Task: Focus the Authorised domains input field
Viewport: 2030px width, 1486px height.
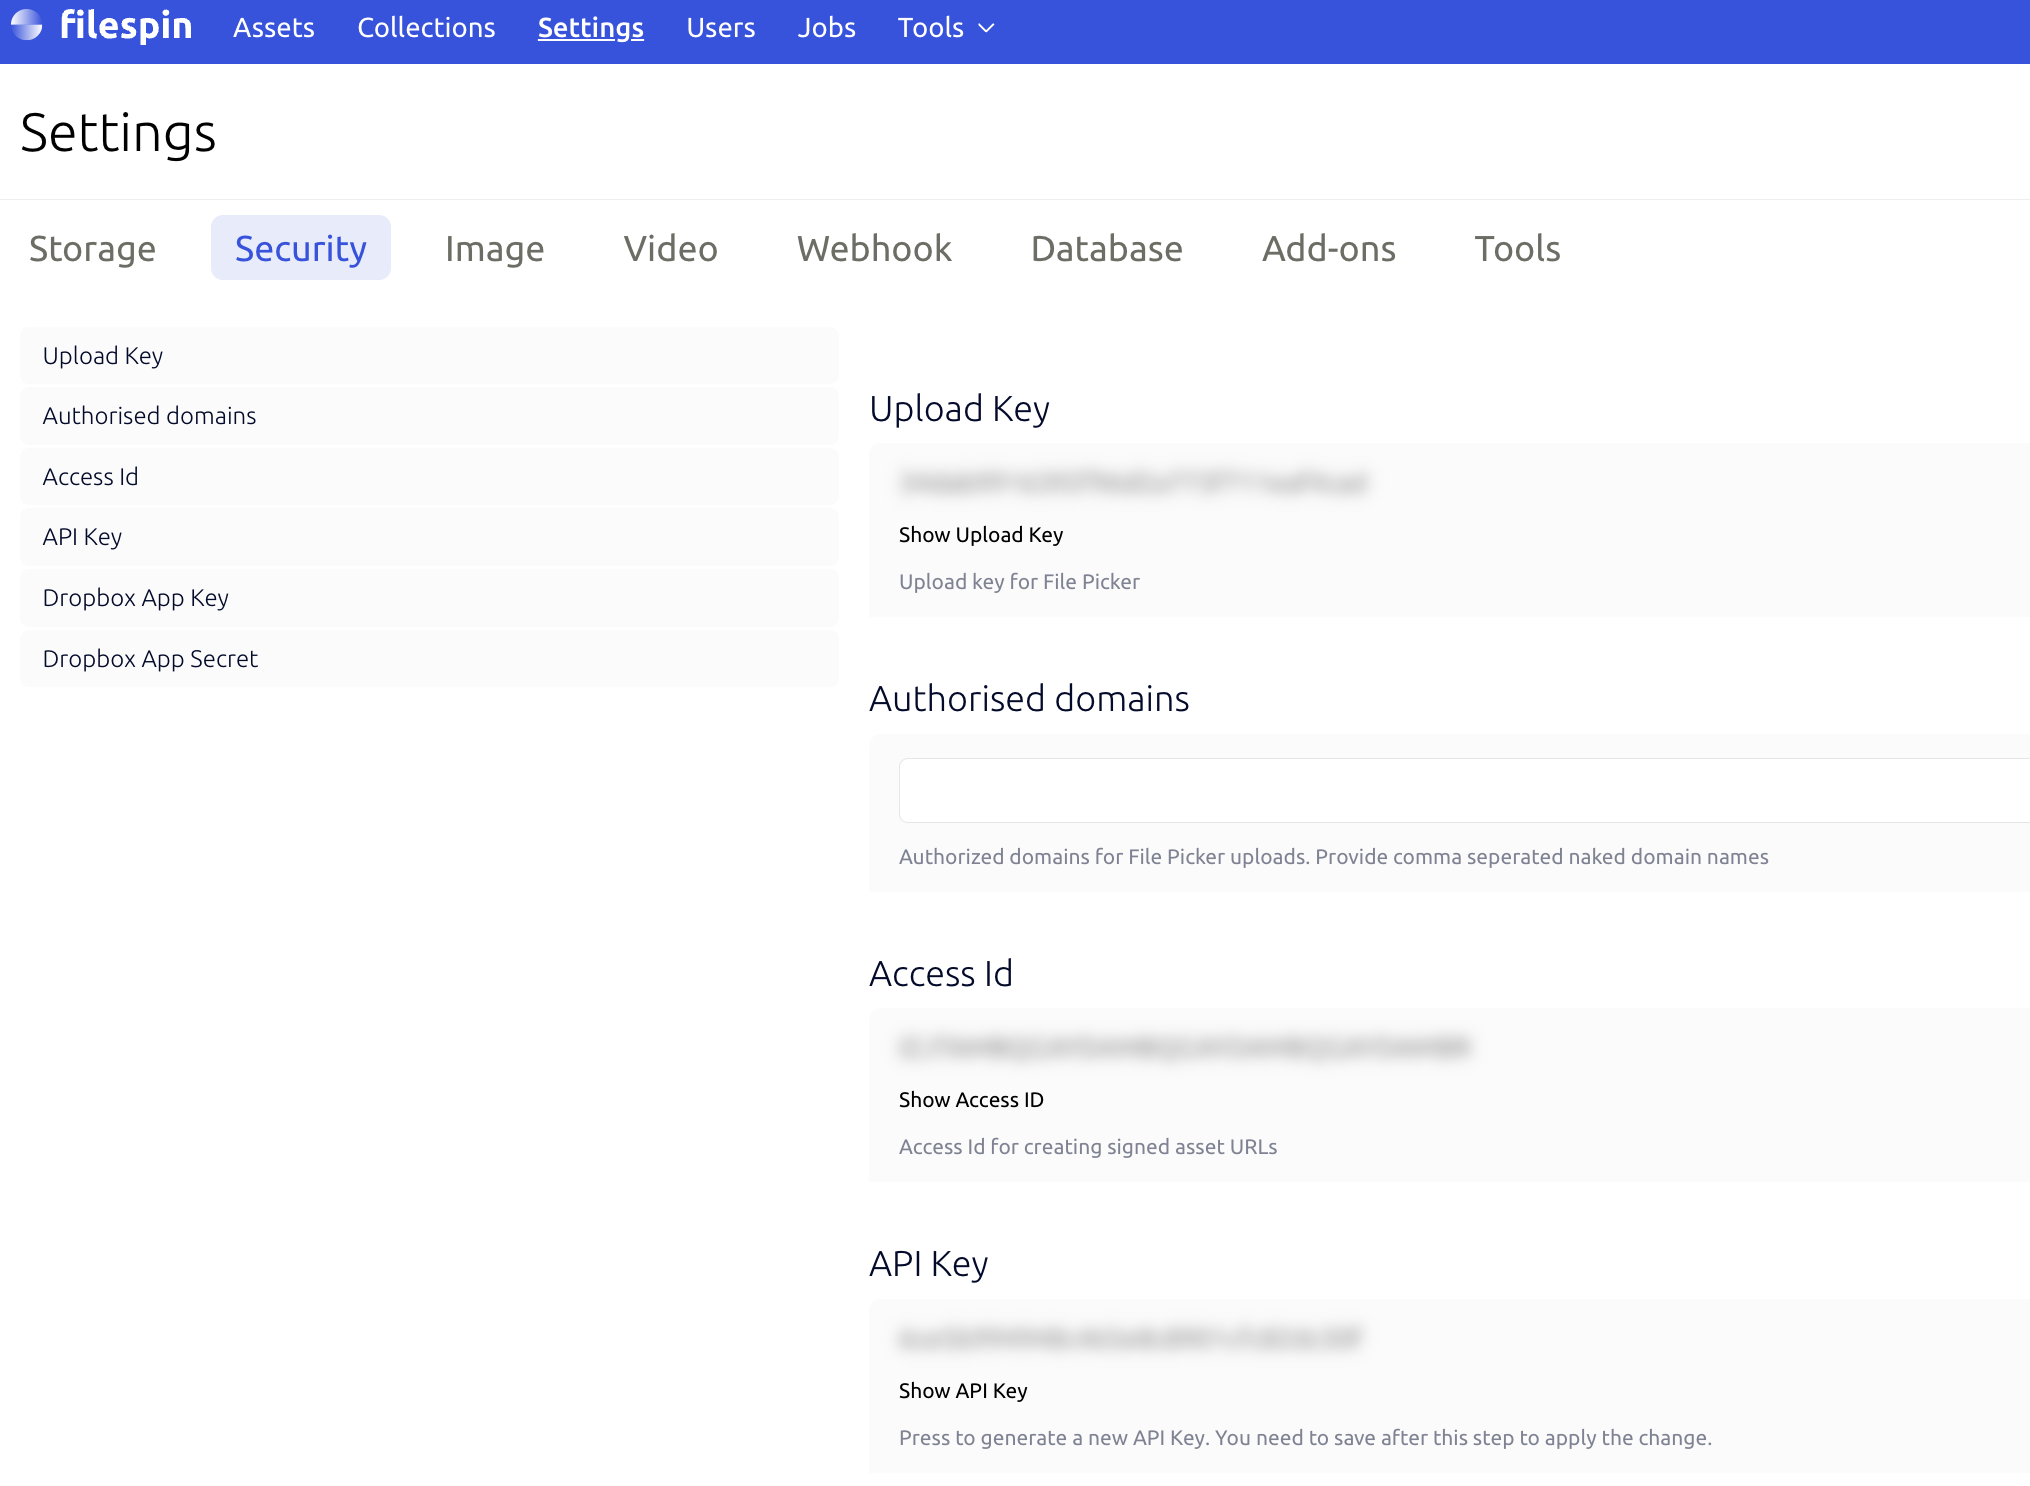Action: 1460,790
